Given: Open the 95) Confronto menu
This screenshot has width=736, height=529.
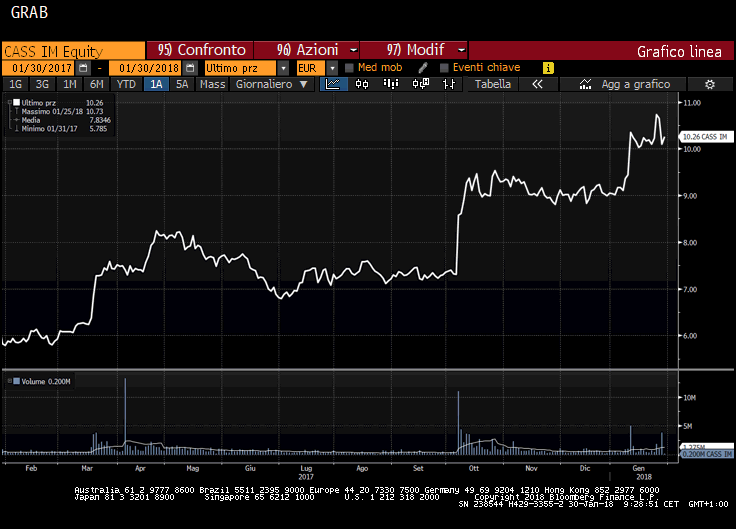Looking at the screenshot, I should (202, 50).
